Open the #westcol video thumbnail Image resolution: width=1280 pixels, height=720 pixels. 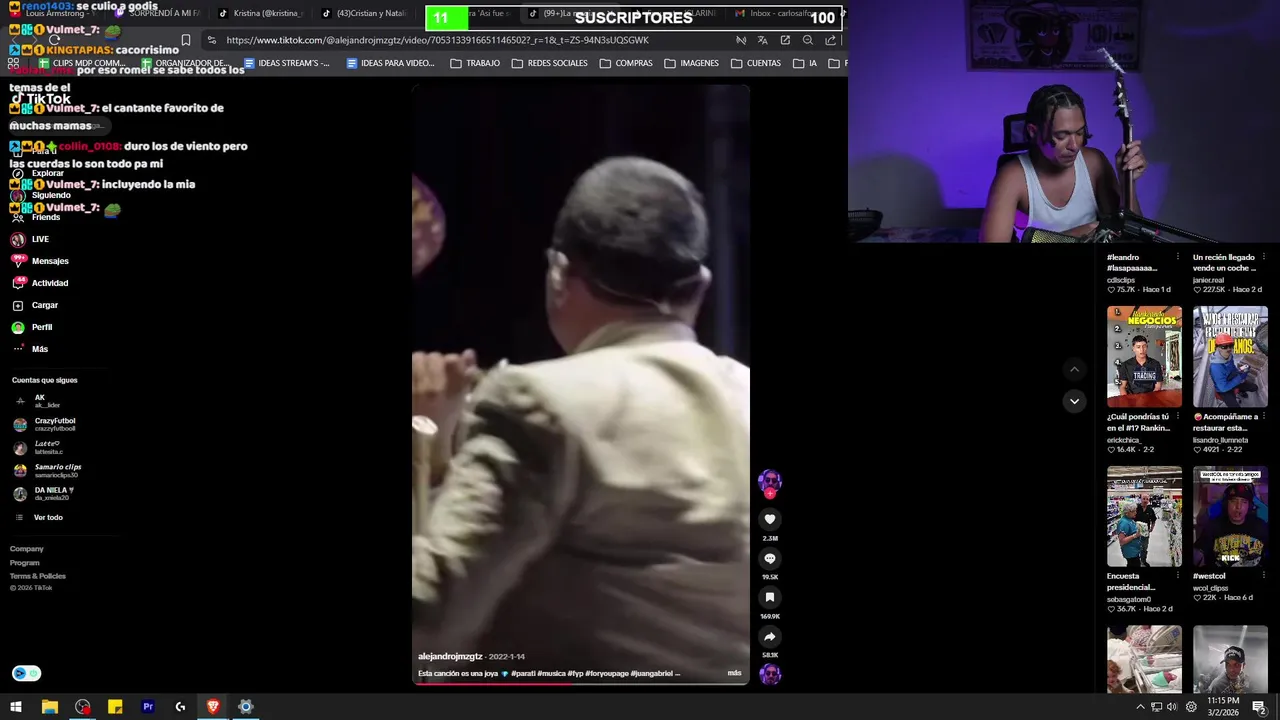click(x=1230, y=516)
